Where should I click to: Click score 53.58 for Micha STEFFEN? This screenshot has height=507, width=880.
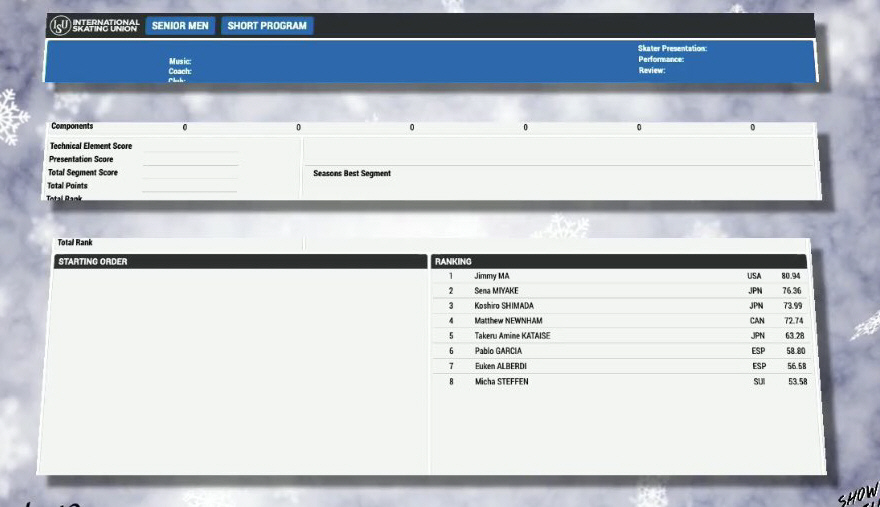click(x=798, y=382)
